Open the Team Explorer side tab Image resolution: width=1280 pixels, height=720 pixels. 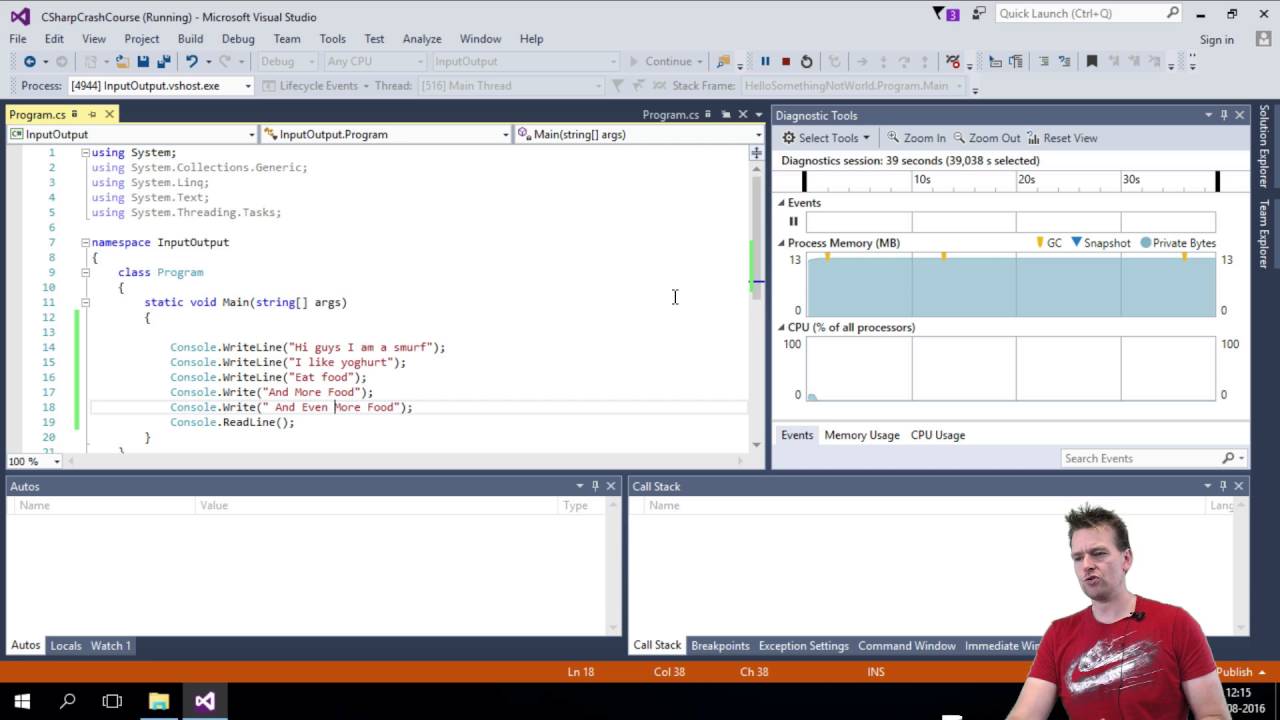[x=1264, y=234]
